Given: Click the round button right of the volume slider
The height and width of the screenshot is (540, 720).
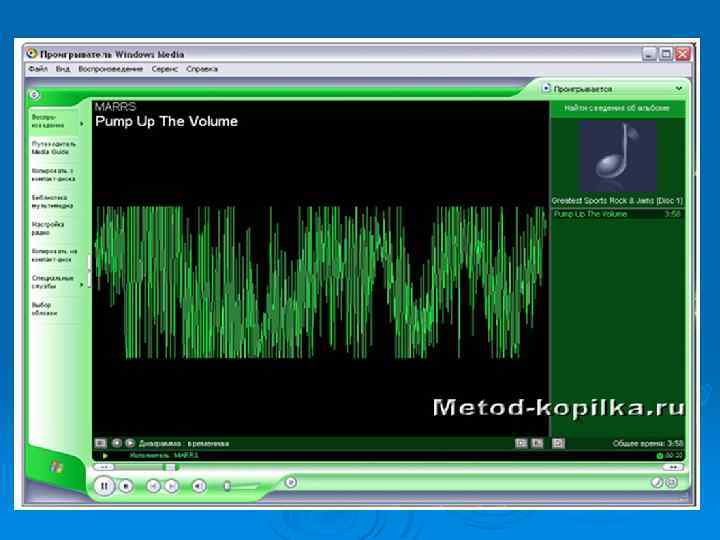Looking at the screenshot, I should [x=291, y=483].
